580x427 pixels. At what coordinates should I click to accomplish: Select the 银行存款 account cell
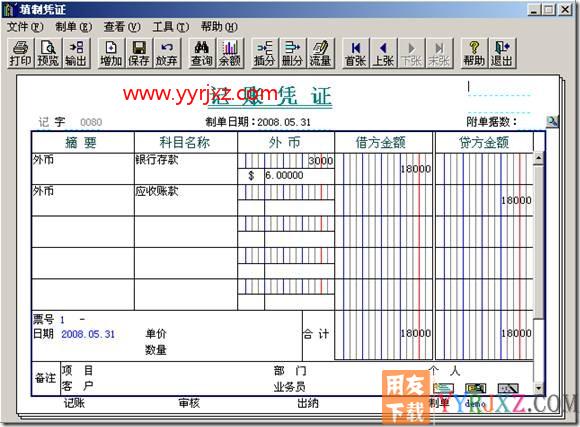tap(186, 169)
